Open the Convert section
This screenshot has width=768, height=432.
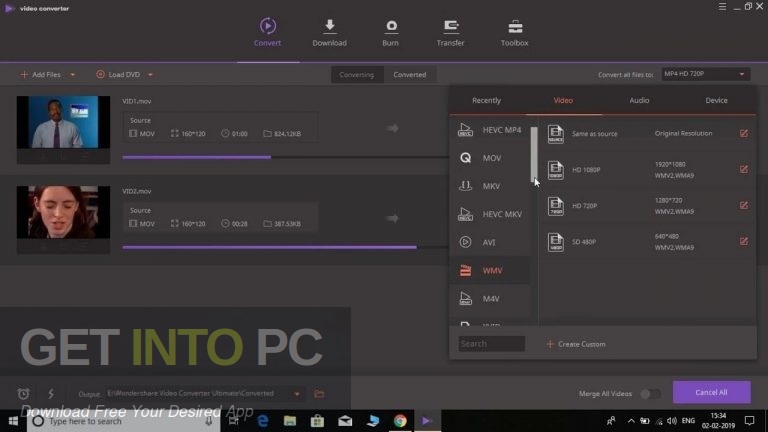[267, 32]
